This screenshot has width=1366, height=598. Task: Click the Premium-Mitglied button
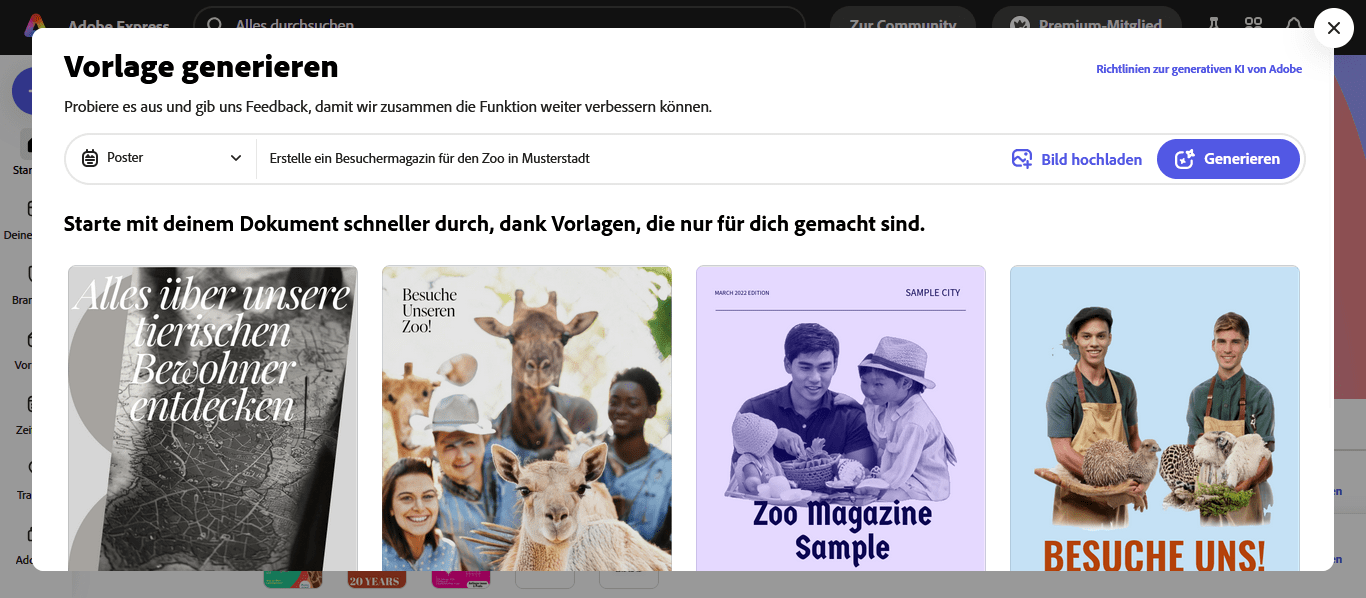pyautogui.click(x=1086, y=25)
